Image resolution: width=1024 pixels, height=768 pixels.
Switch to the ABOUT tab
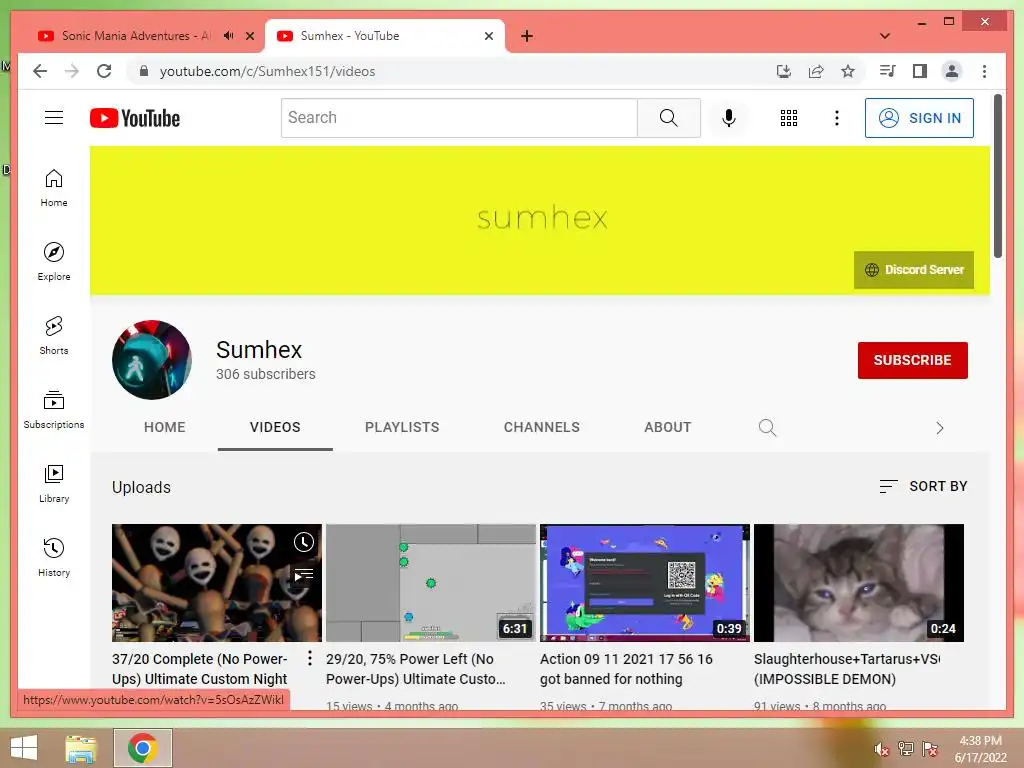[x=667, y=427]
